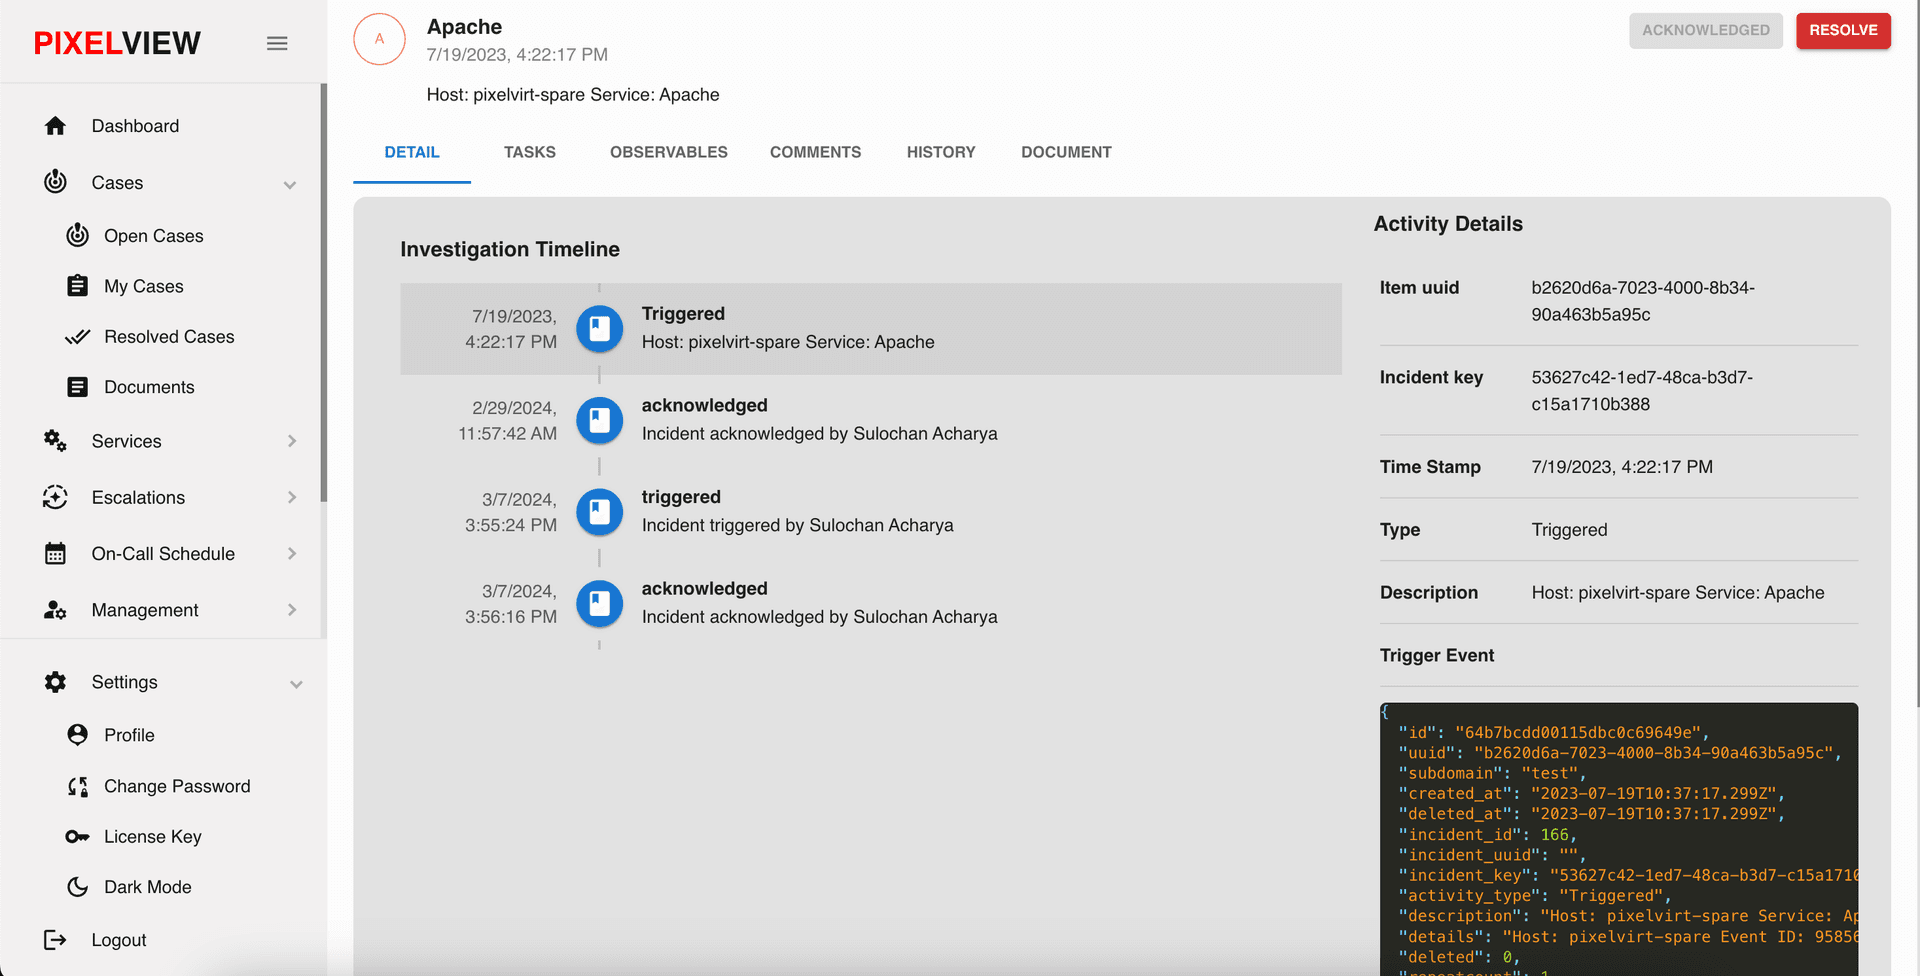Click the Cases power icon

(55, 182)
